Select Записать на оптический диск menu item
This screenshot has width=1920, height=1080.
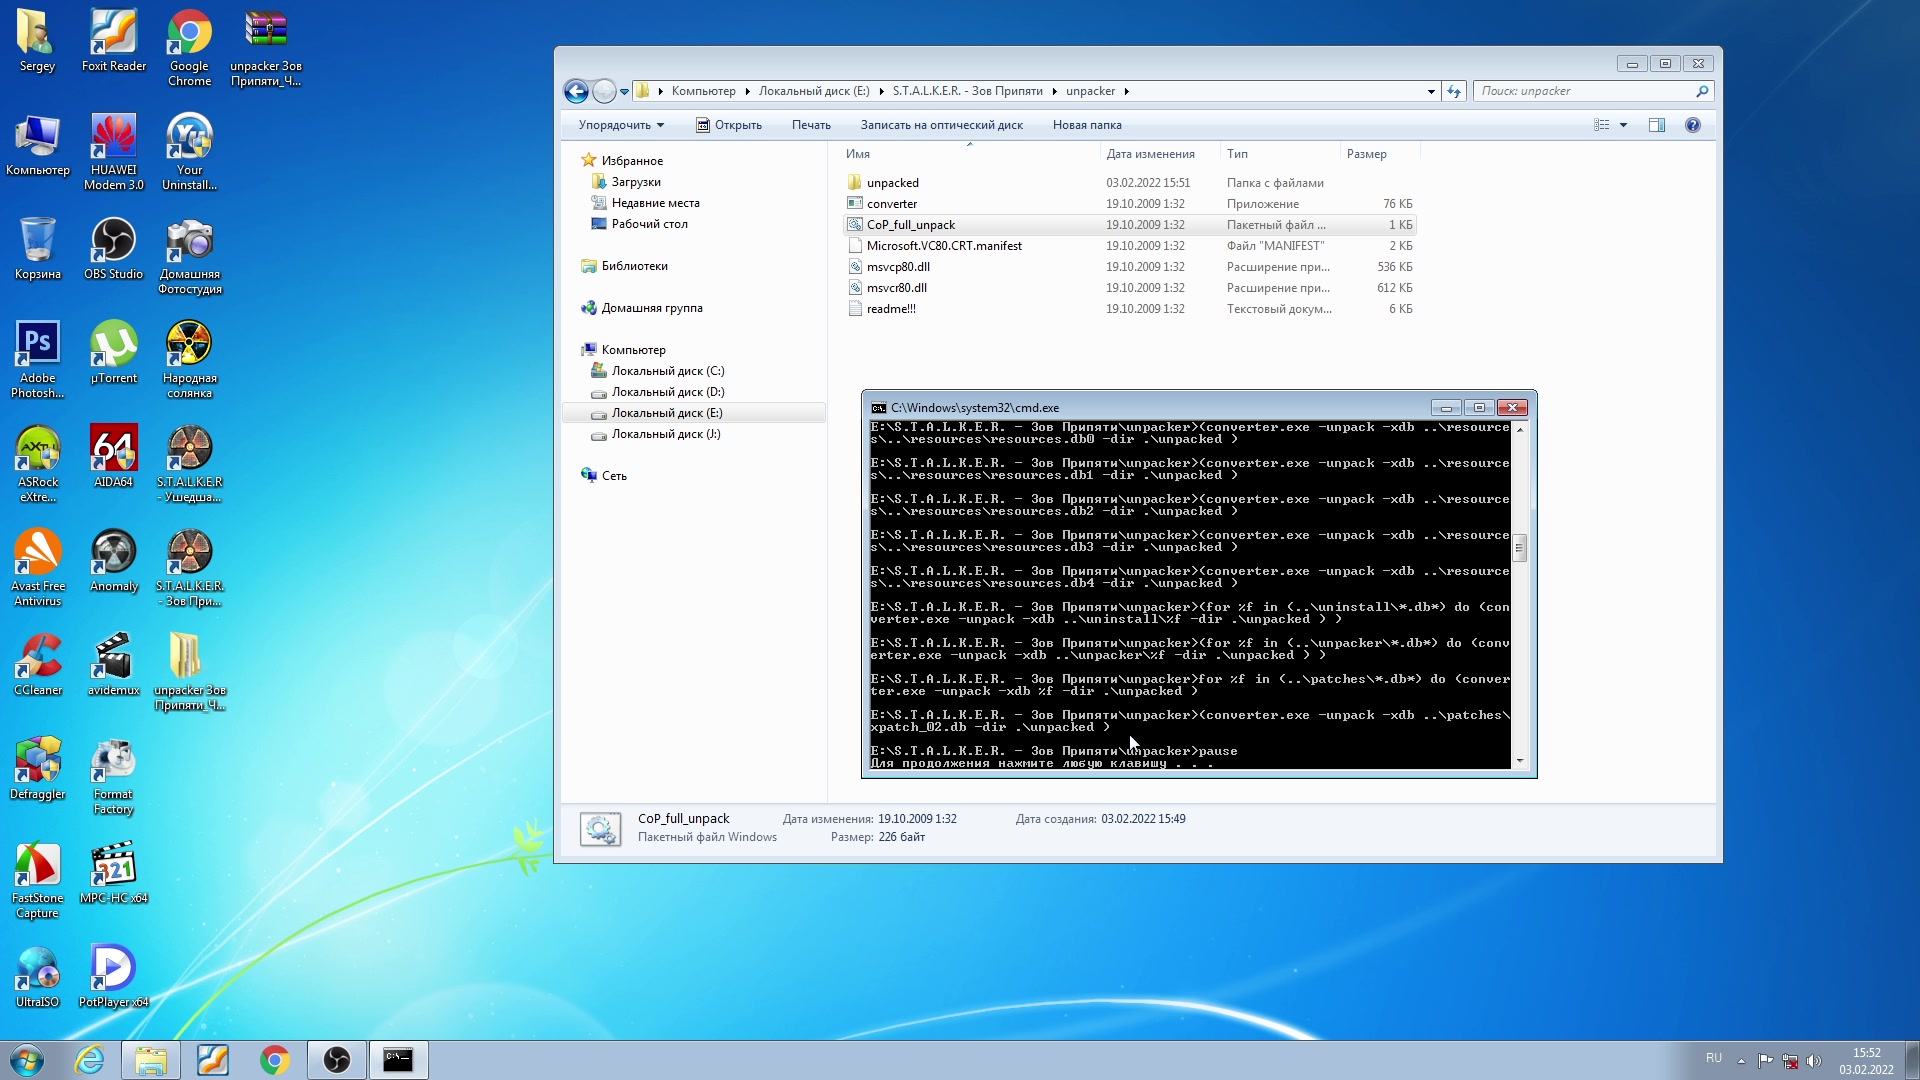[x=940, y=124]
